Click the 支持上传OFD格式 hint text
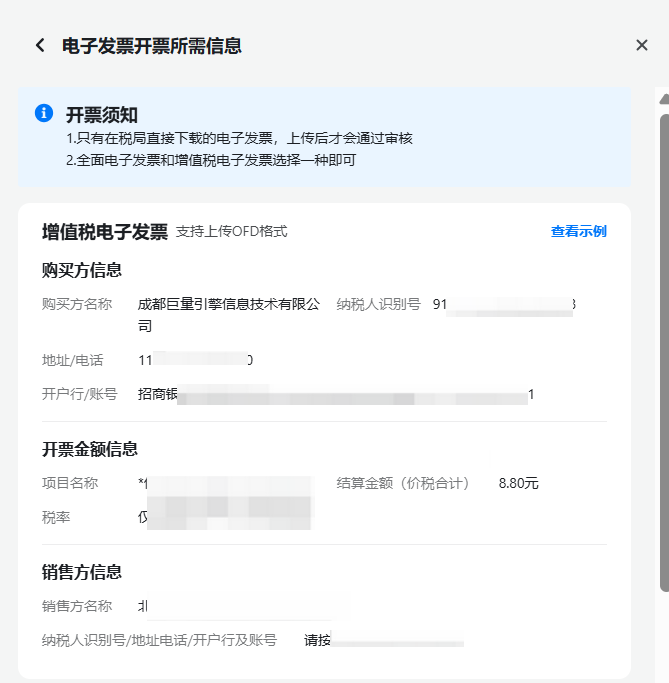Screen dimensions: 669x683 (x=231, y=232)
